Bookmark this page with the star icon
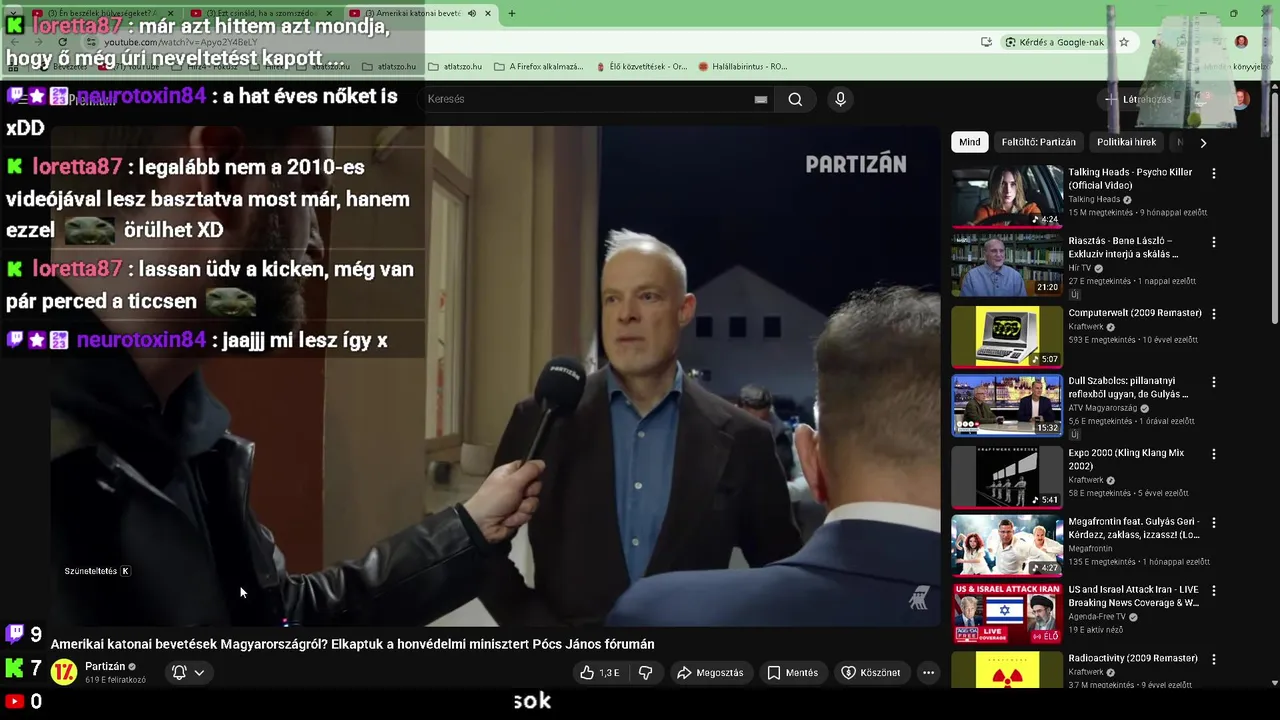 point(1124,42)
